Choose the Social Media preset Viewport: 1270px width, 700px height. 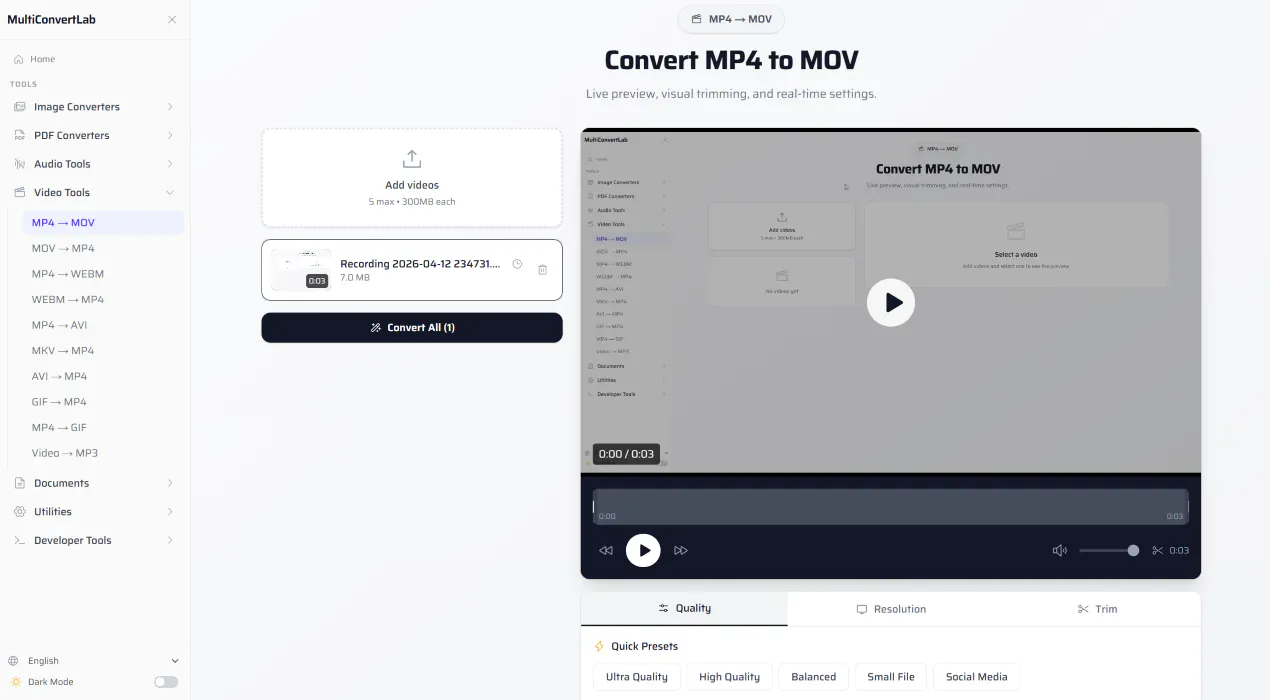coord(977,677)
